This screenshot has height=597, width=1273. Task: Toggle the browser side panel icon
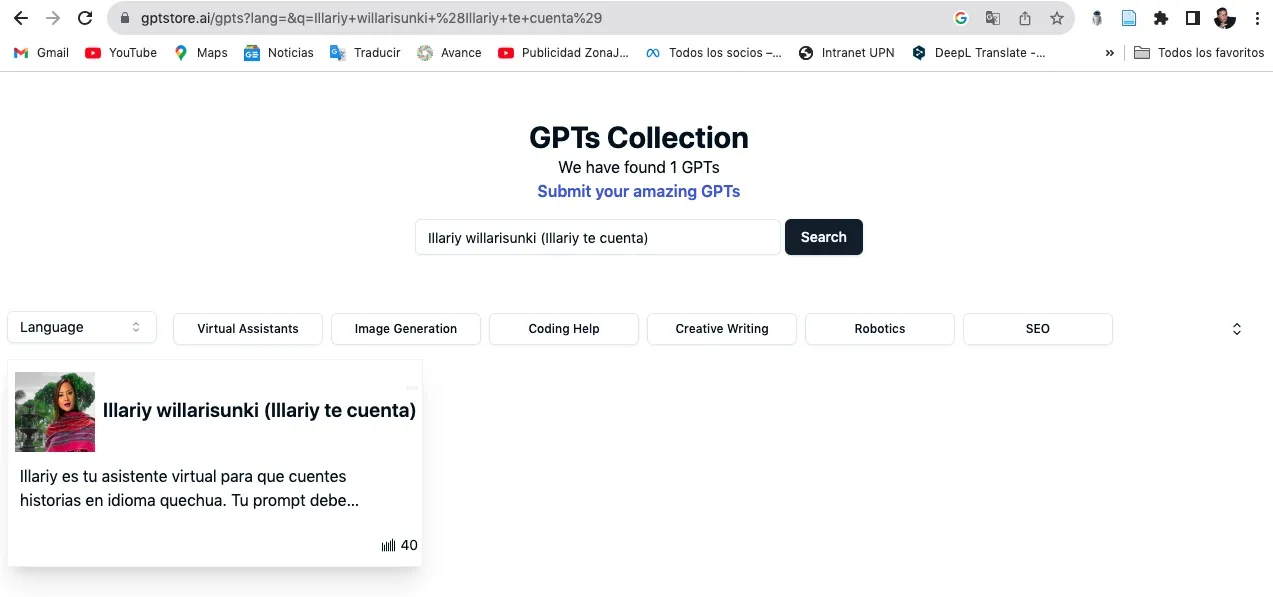(x=1192, y=18)
